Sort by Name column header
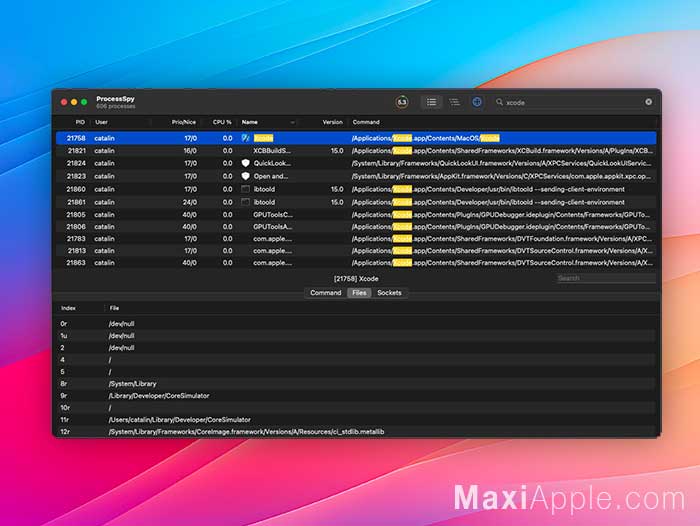The image size is (700, 526). [x=250, y=122]
